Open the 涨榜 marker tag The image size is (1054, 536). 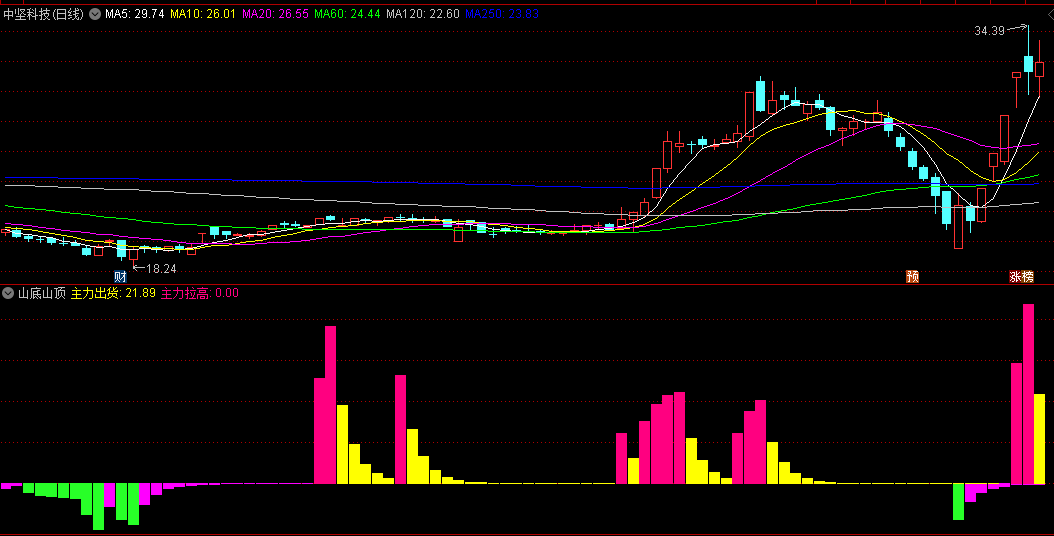click(x=1021, y=276)
